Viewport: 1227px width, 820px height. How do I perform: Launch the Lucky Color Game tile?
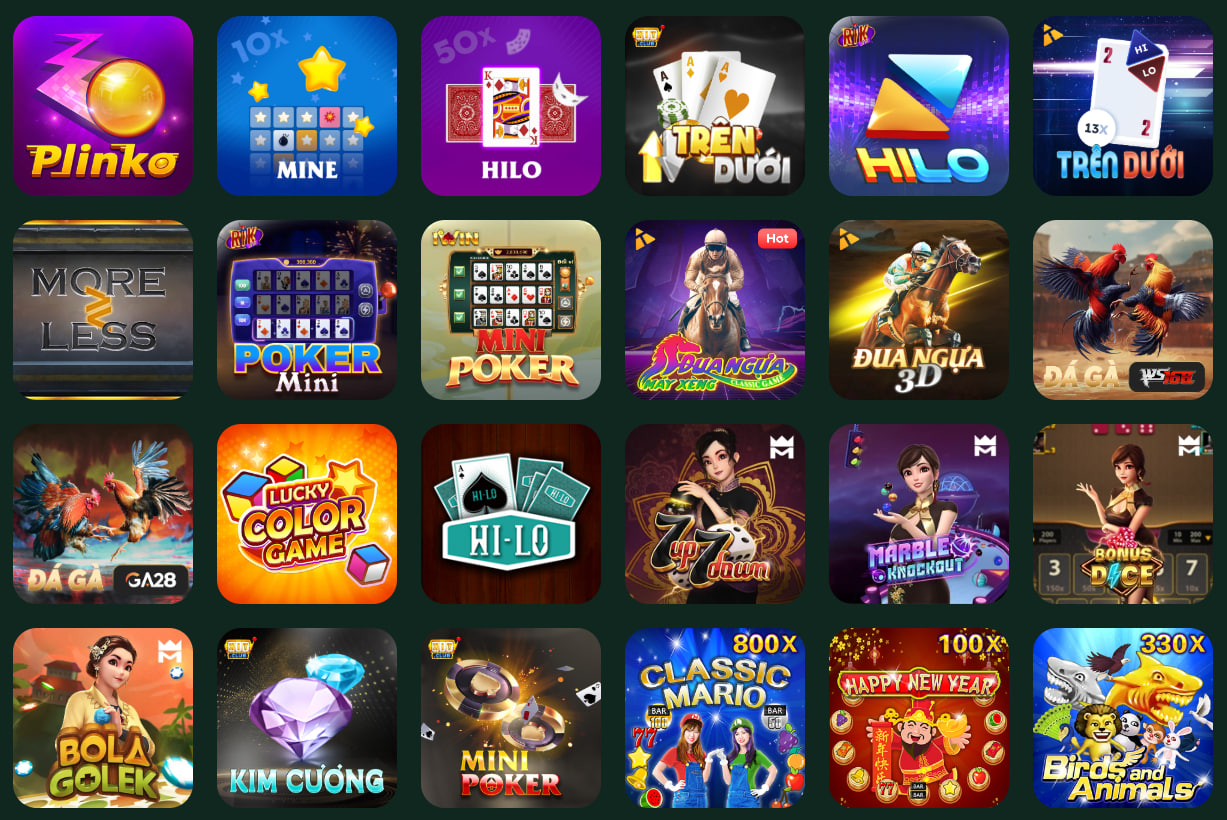tap(307, 514)
